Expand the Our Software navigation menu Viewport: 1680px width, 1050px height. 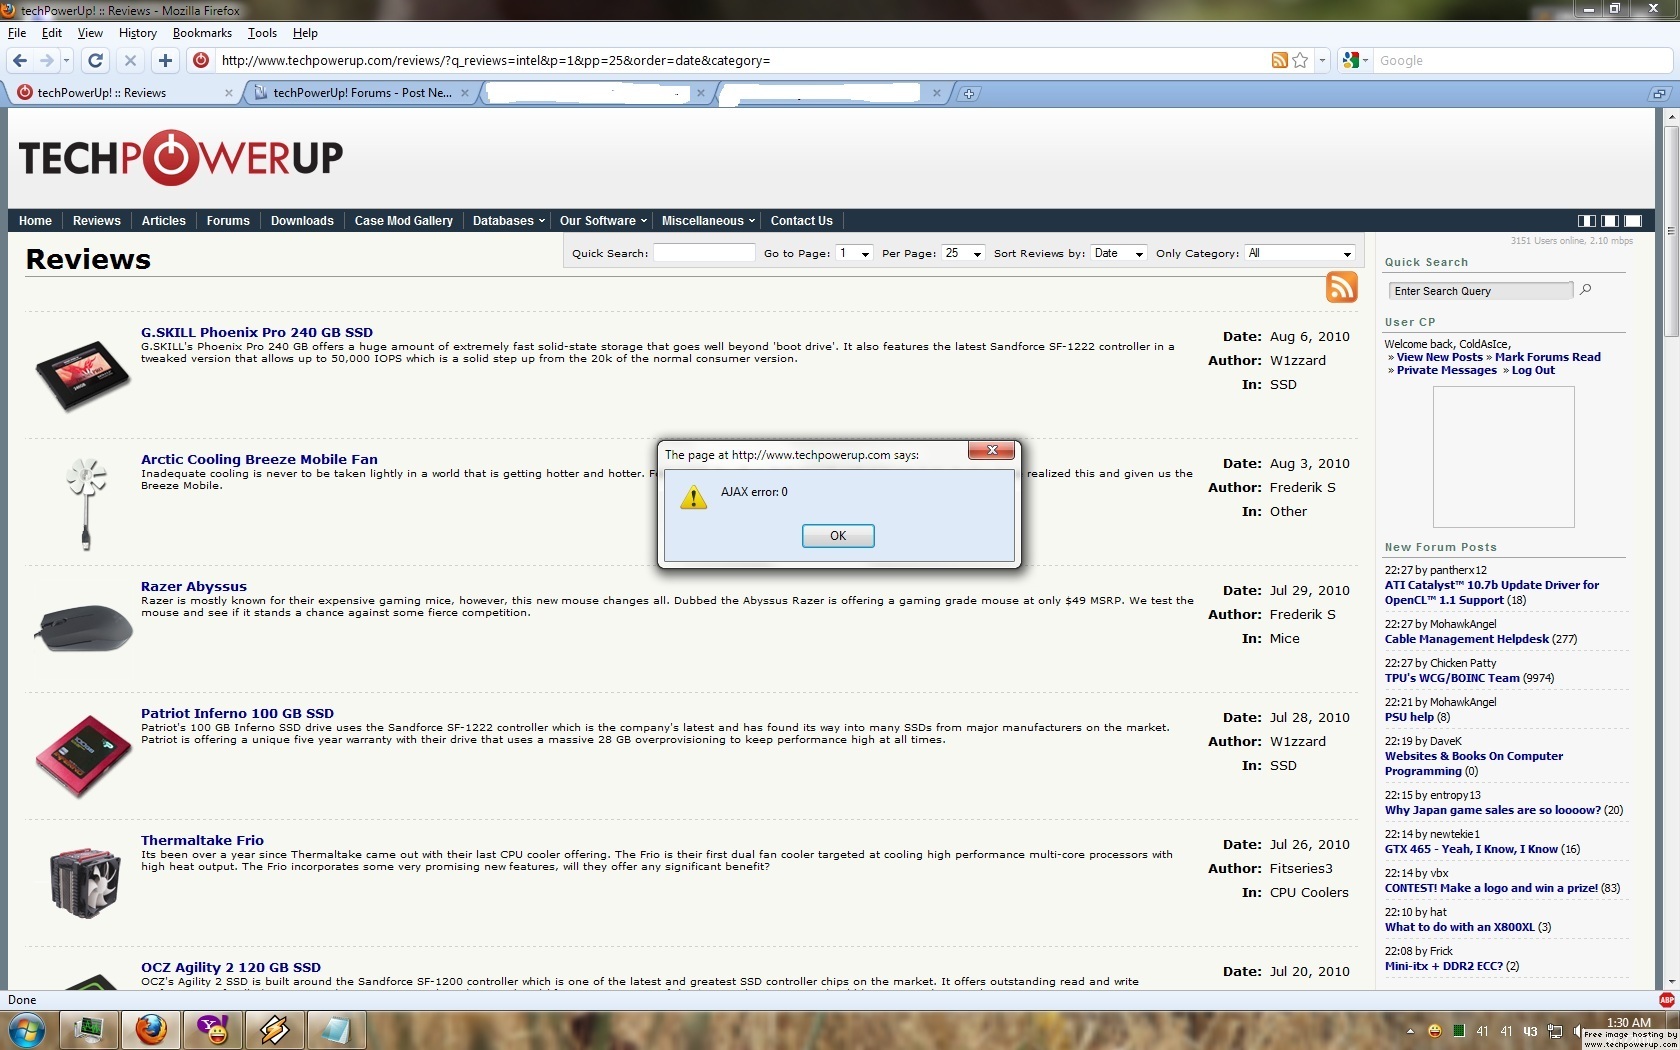(603, 221)
